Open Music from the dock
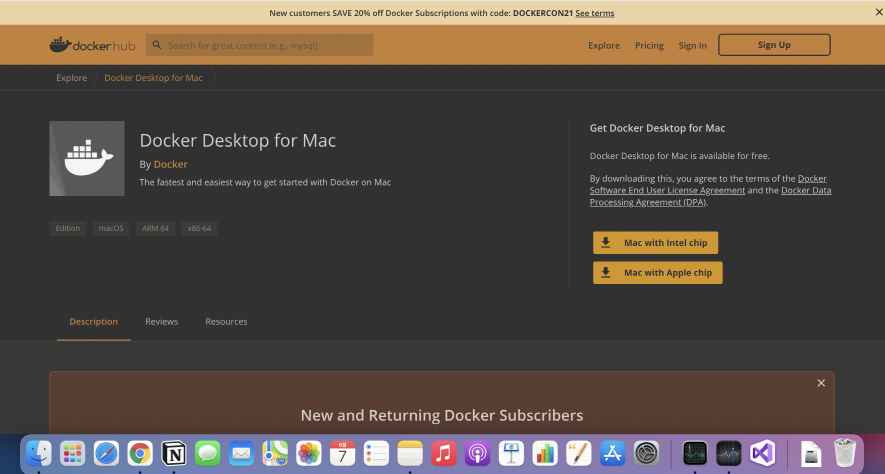885x474 pixels. 444,453
